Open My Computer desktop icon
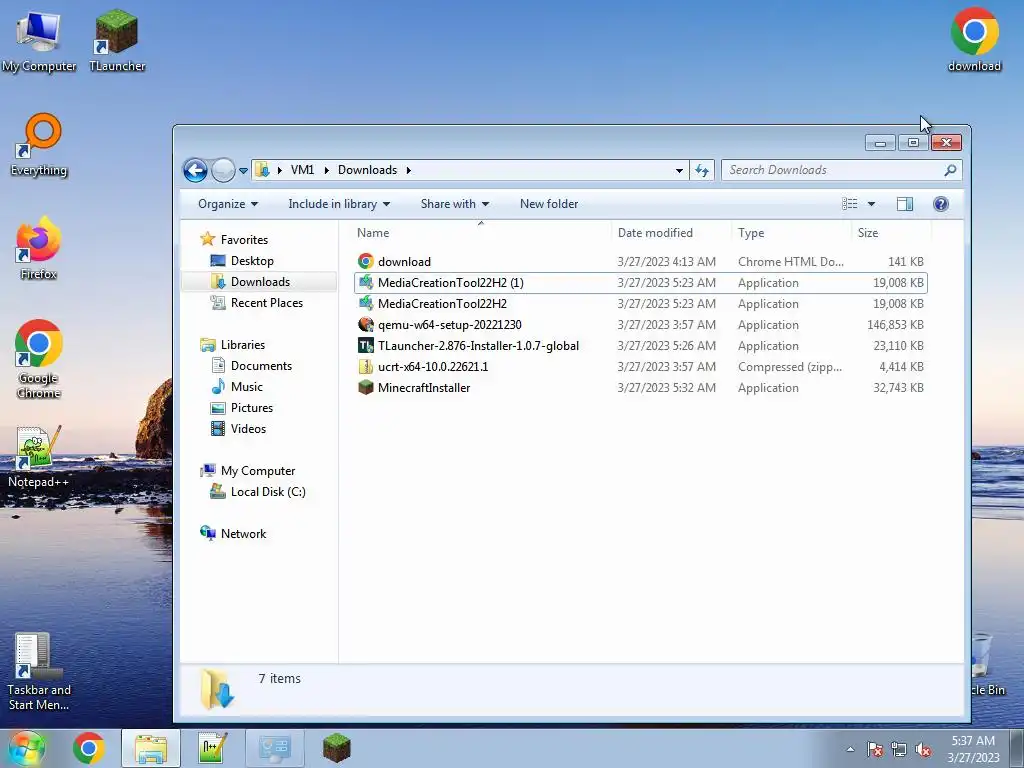Image resolution: width=1024 pixels, height=768 pixels. [39, 40]
